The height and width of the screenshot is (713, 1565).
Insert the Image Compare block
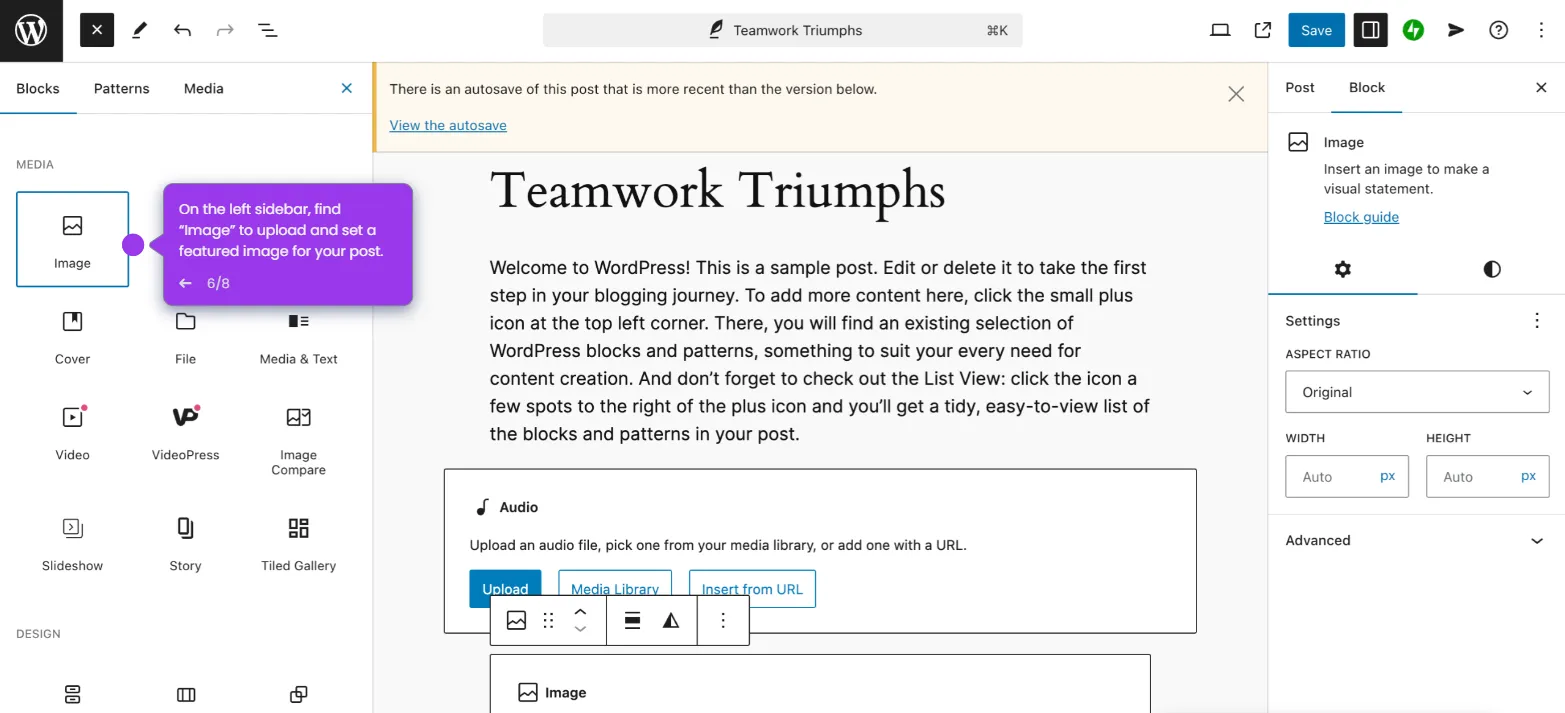298,440
